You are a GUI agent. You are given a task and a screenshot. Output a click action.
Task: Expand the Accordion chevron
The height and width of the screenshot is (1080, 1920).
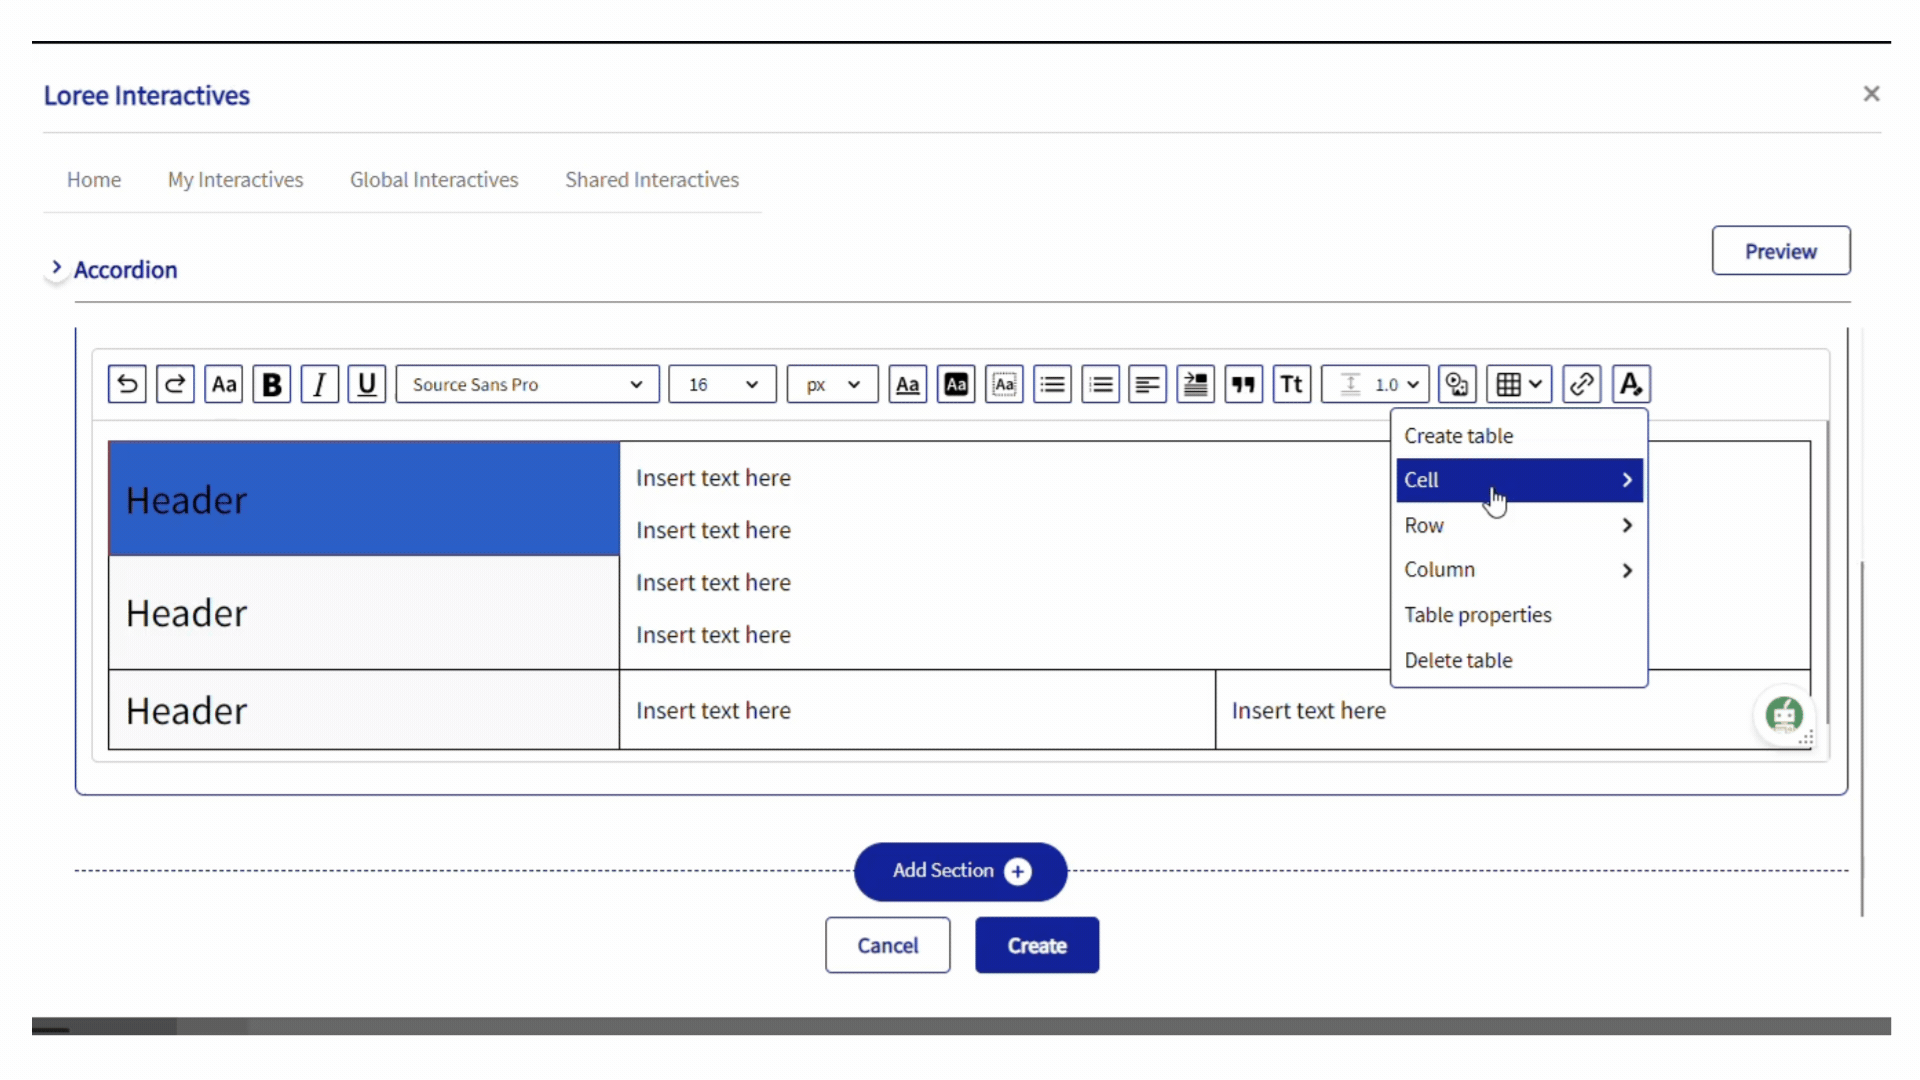coord(56,268)
